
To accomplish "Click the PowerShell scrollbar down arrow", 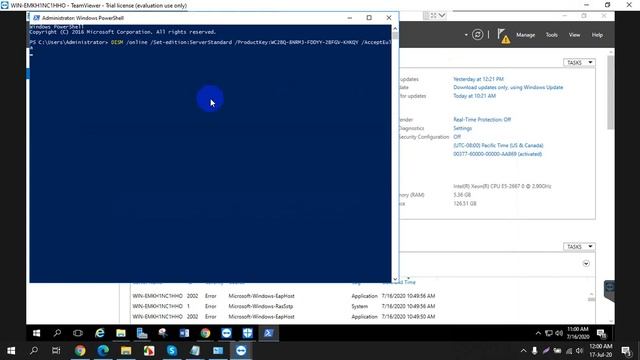I will tap(395, 279).
